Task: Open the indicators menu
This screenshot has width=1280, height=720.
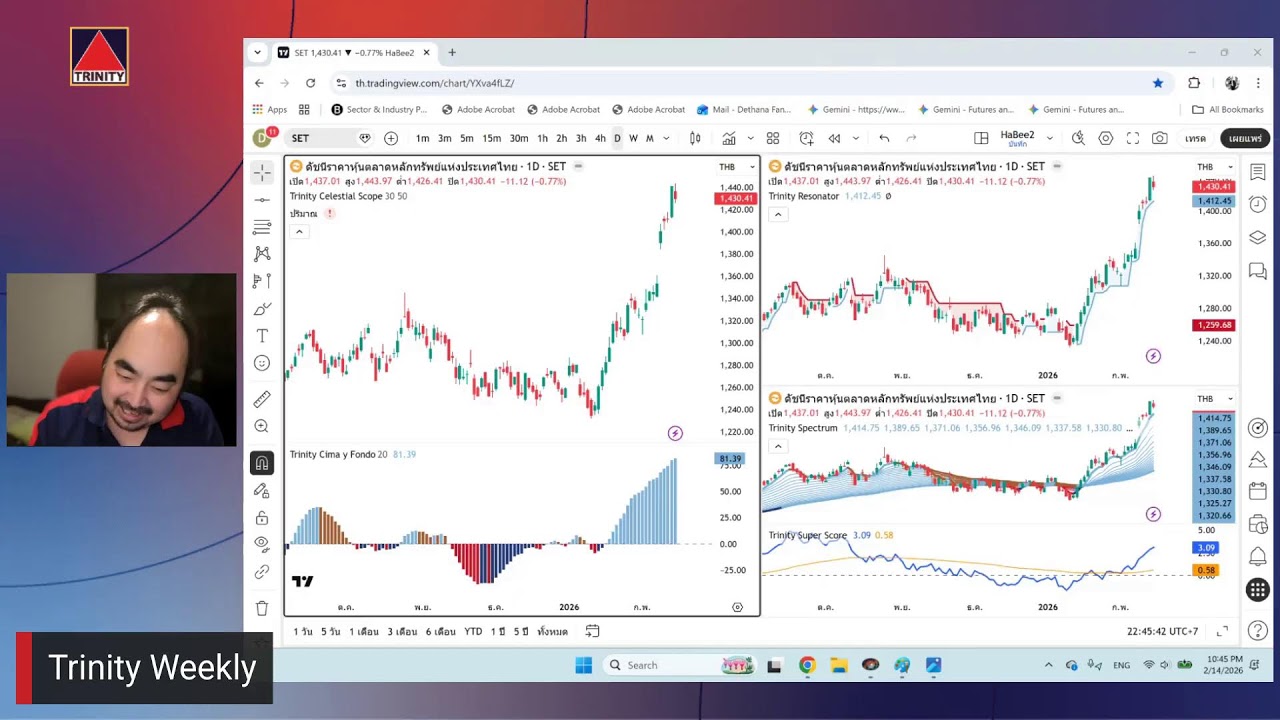Action: pos(729,138)
